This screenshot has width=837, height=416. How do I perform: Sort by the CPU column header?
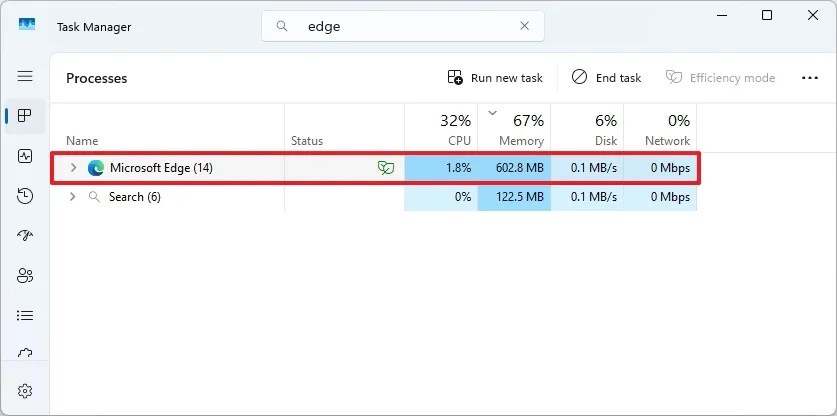click(441, 129)
